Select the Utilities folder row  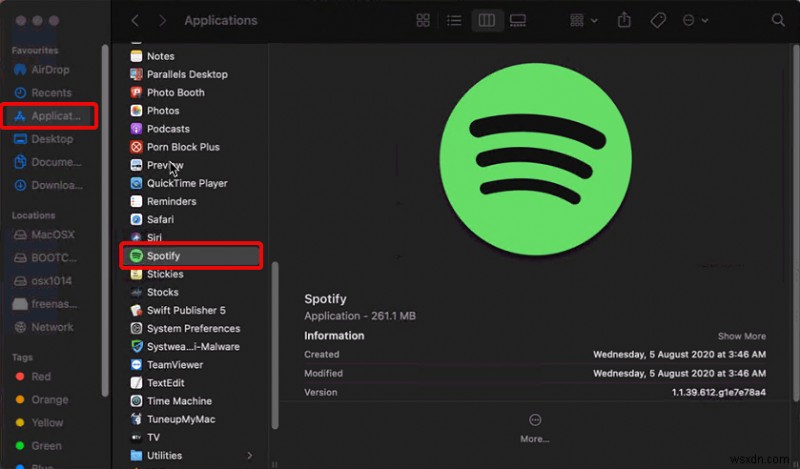pos(191,455)
